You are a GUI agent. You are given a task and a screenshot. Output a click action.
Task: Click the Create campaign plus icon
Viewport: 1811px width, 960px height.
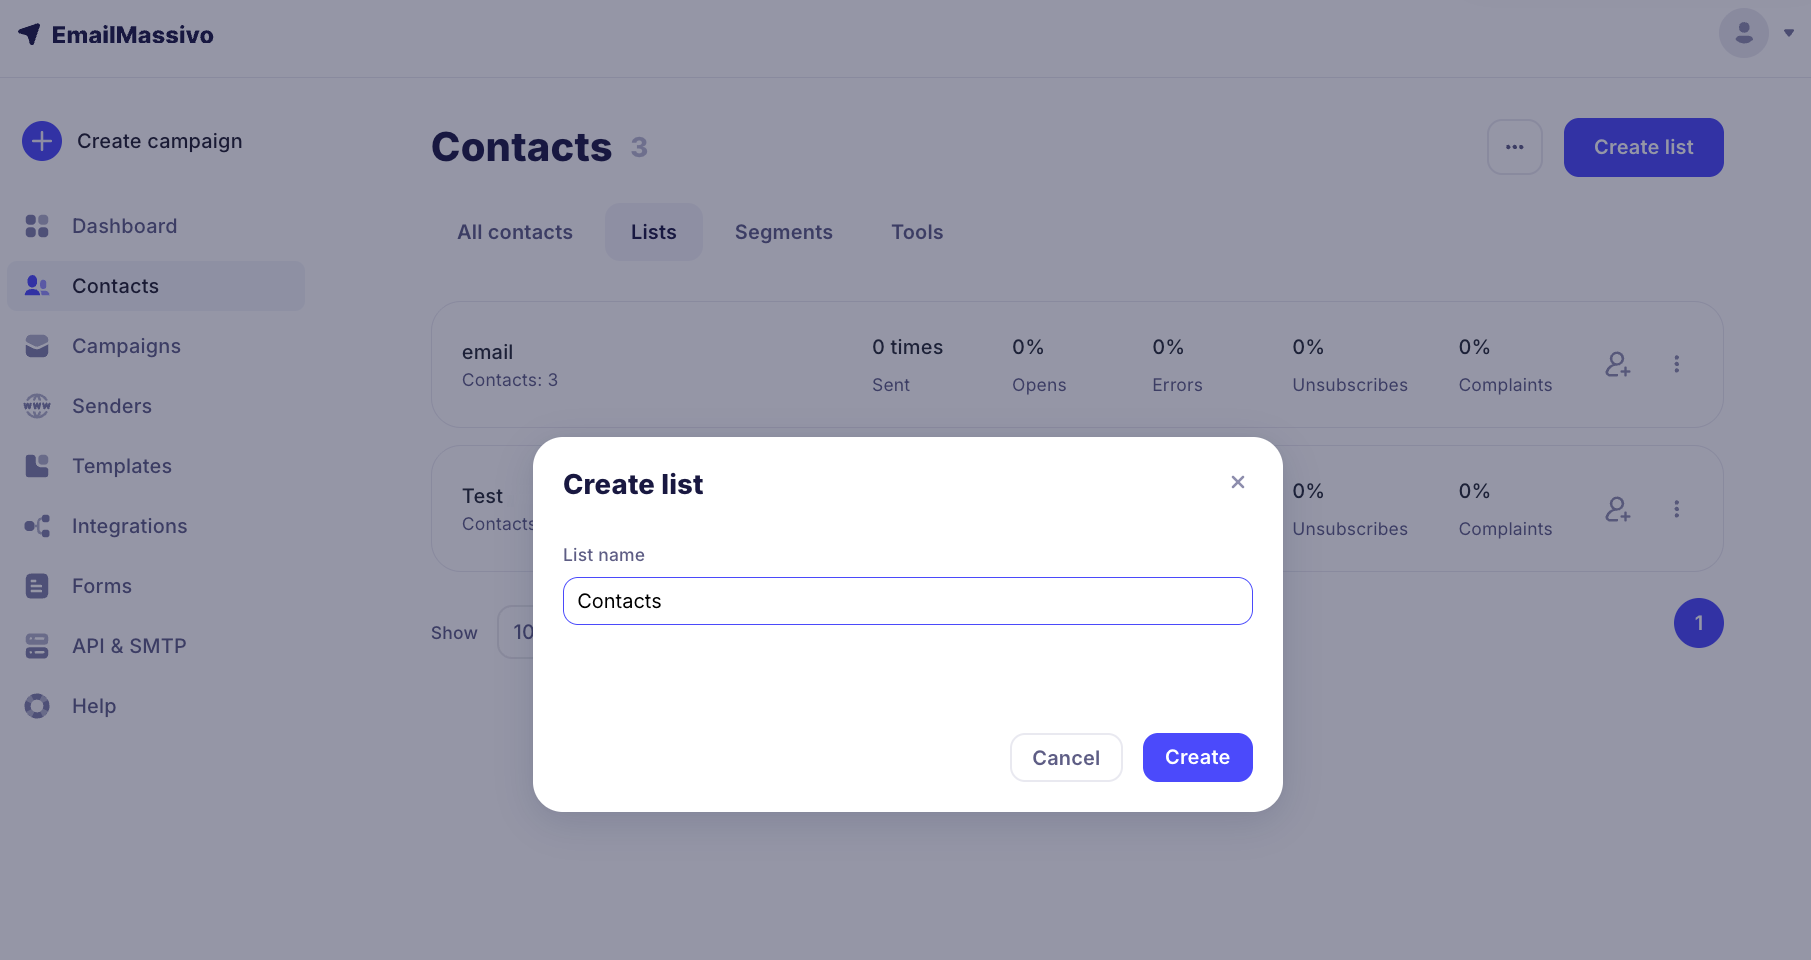42,141
